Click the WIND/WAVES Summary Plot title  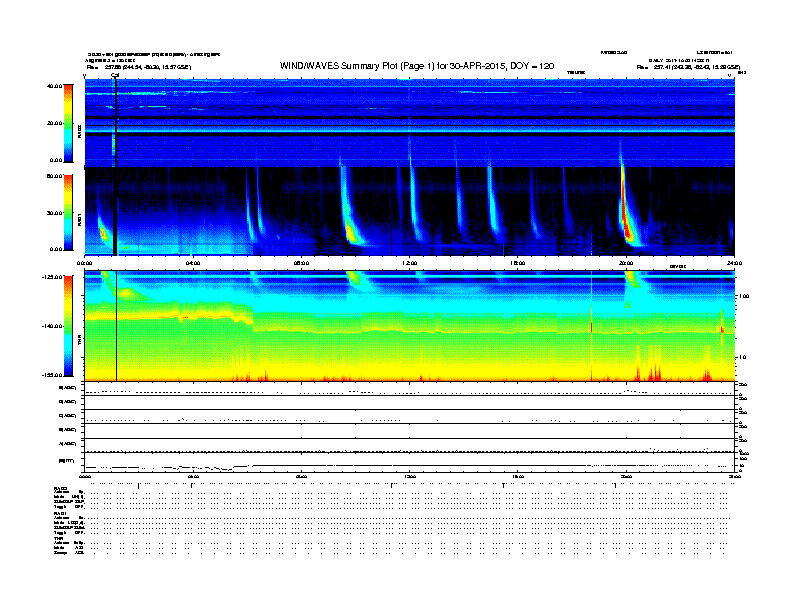click(417, 66)
